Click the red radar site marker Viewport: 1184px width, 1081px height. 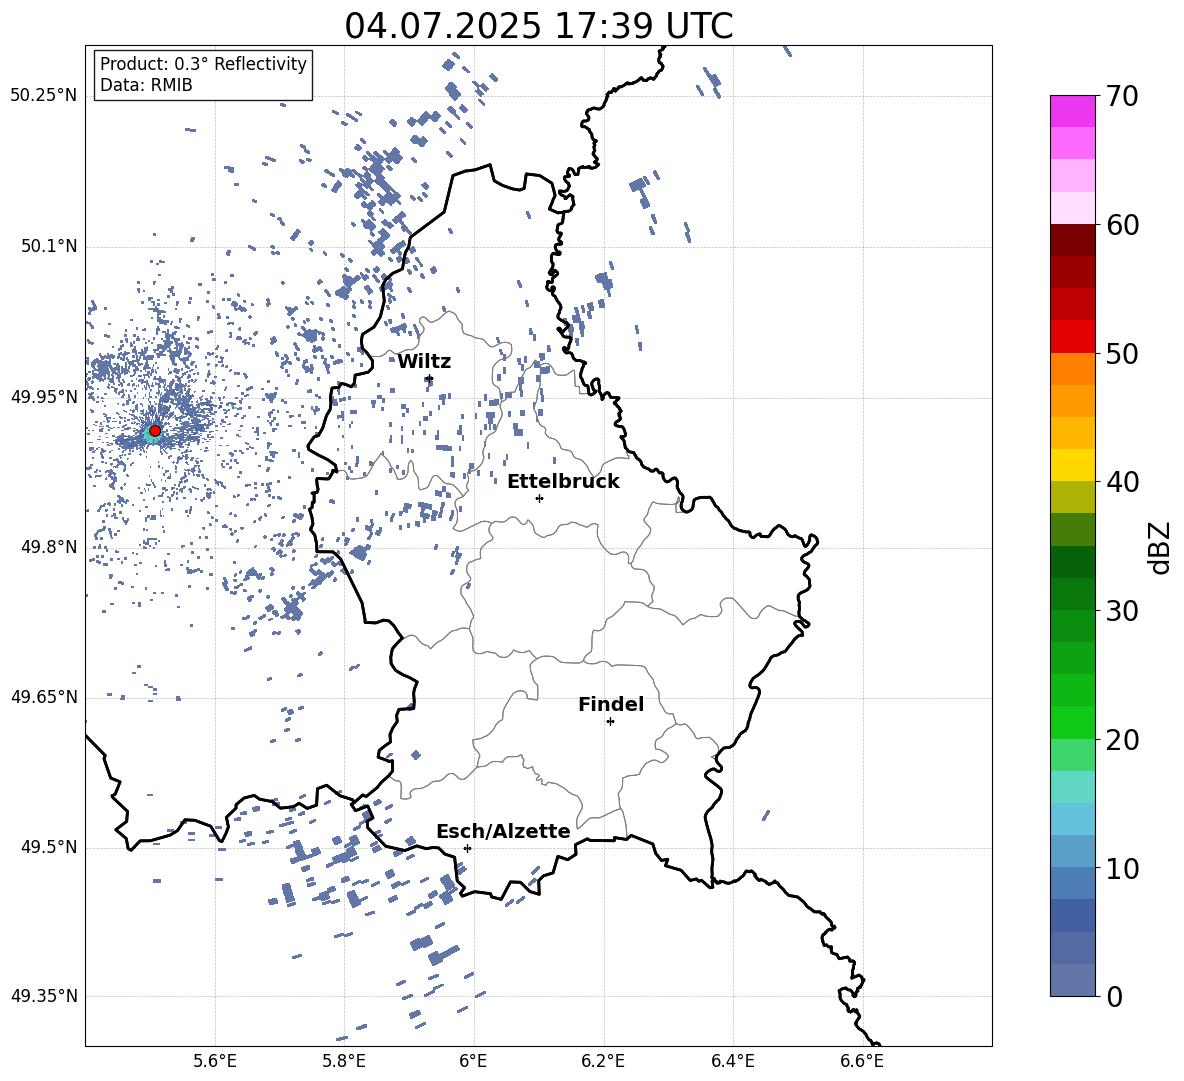[155, 430]
